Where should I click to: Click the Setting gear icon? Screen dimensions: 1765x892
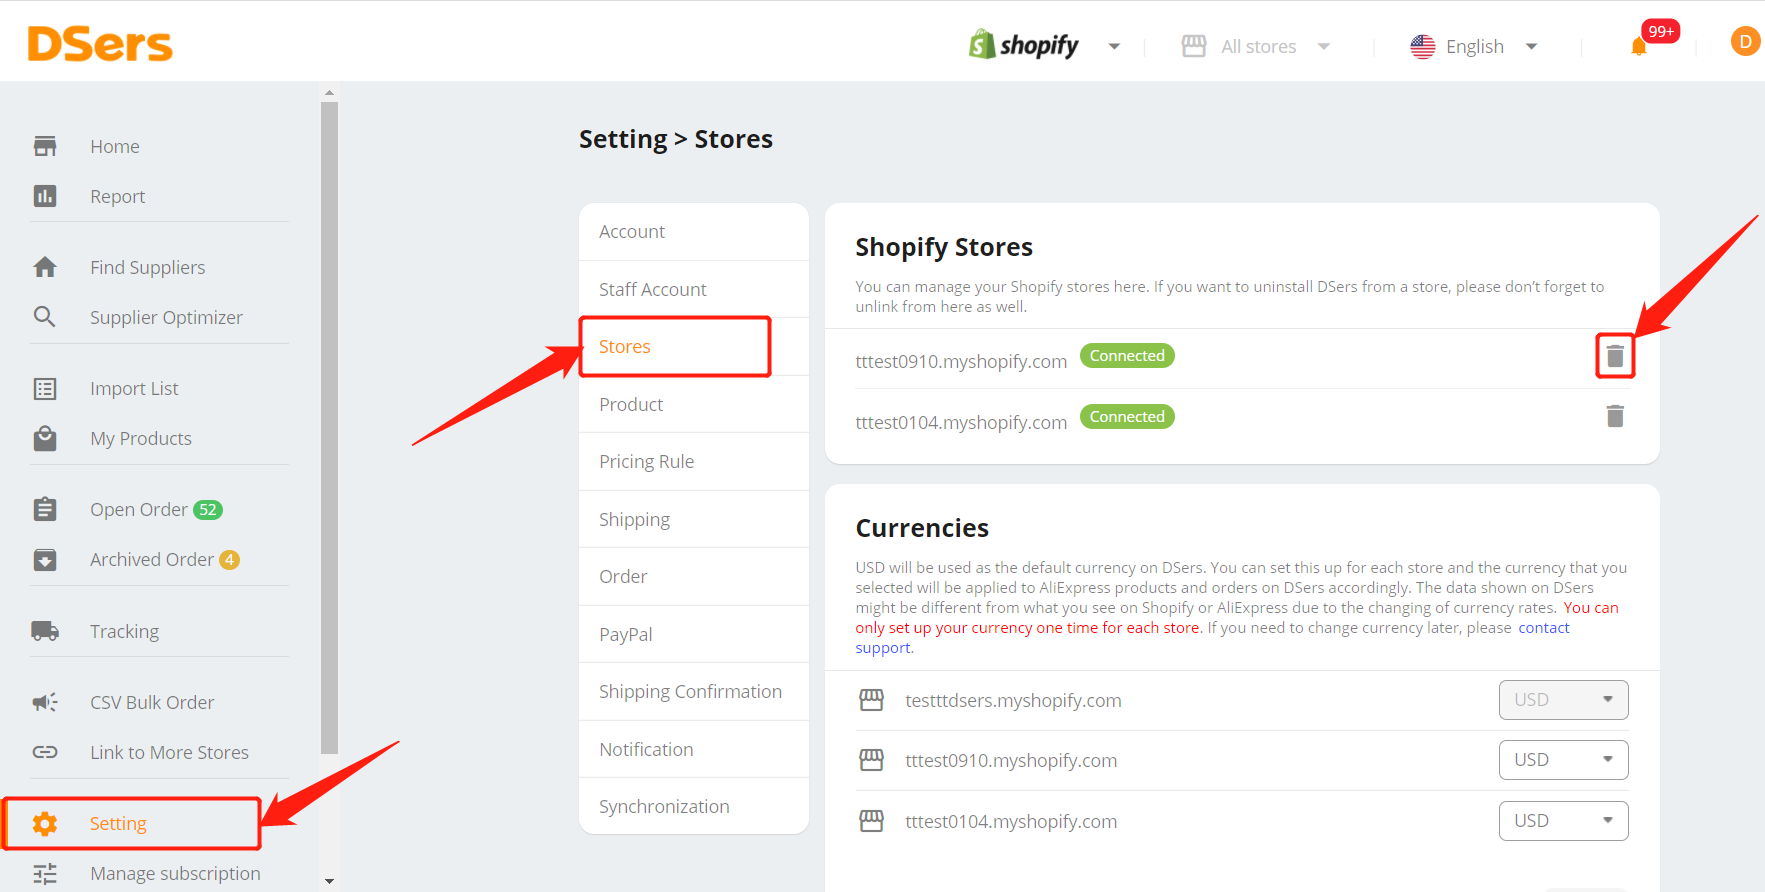click(x=45, y=824)
